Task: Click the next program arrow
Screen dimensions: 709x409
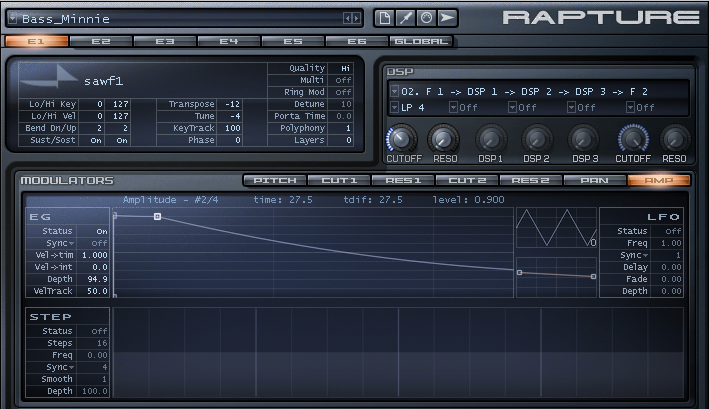Action: coord(356,19)
